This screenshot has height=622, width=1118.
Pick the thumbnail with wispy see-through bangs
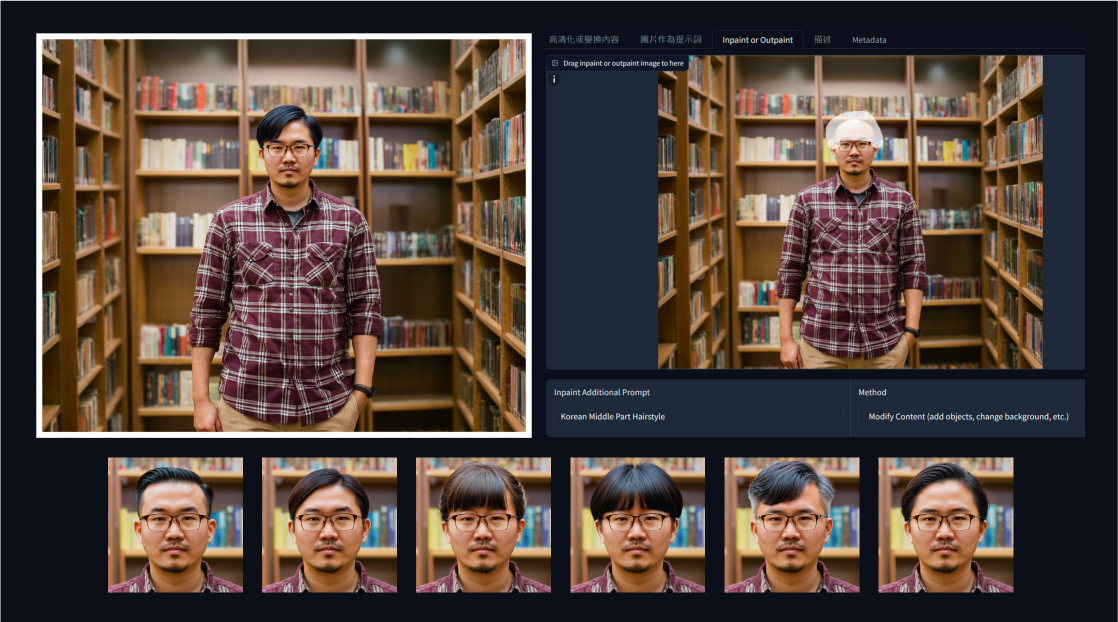pos(483,525)
